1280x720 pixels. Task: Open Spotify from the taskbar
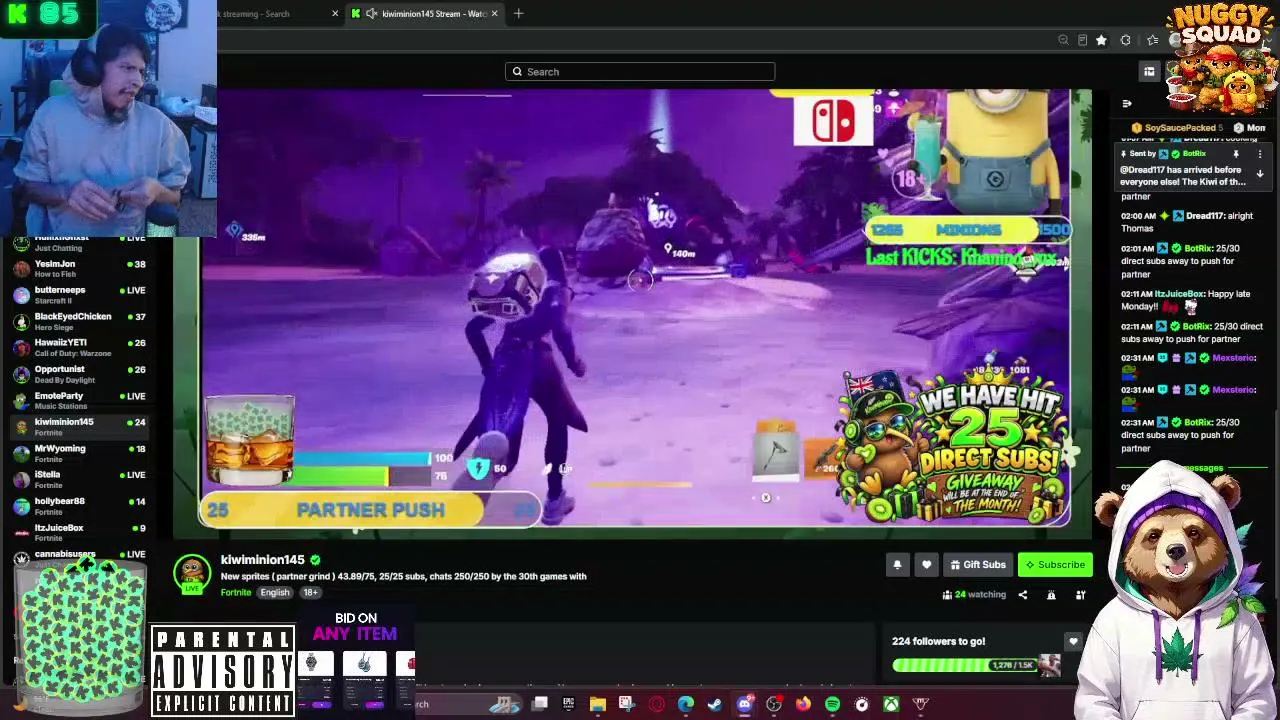pos(832,704)
